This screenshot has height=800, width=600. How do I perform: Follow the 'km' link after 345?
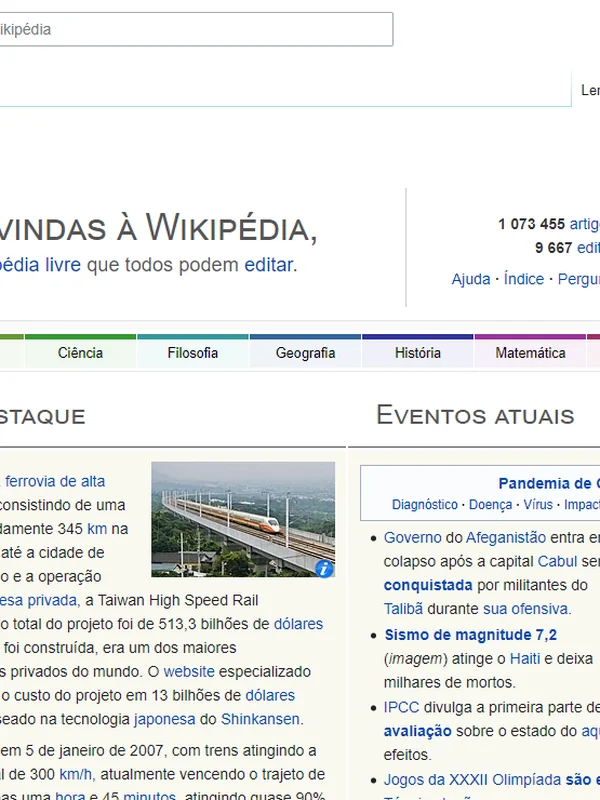pyautogui.click(x=97, y=529)
